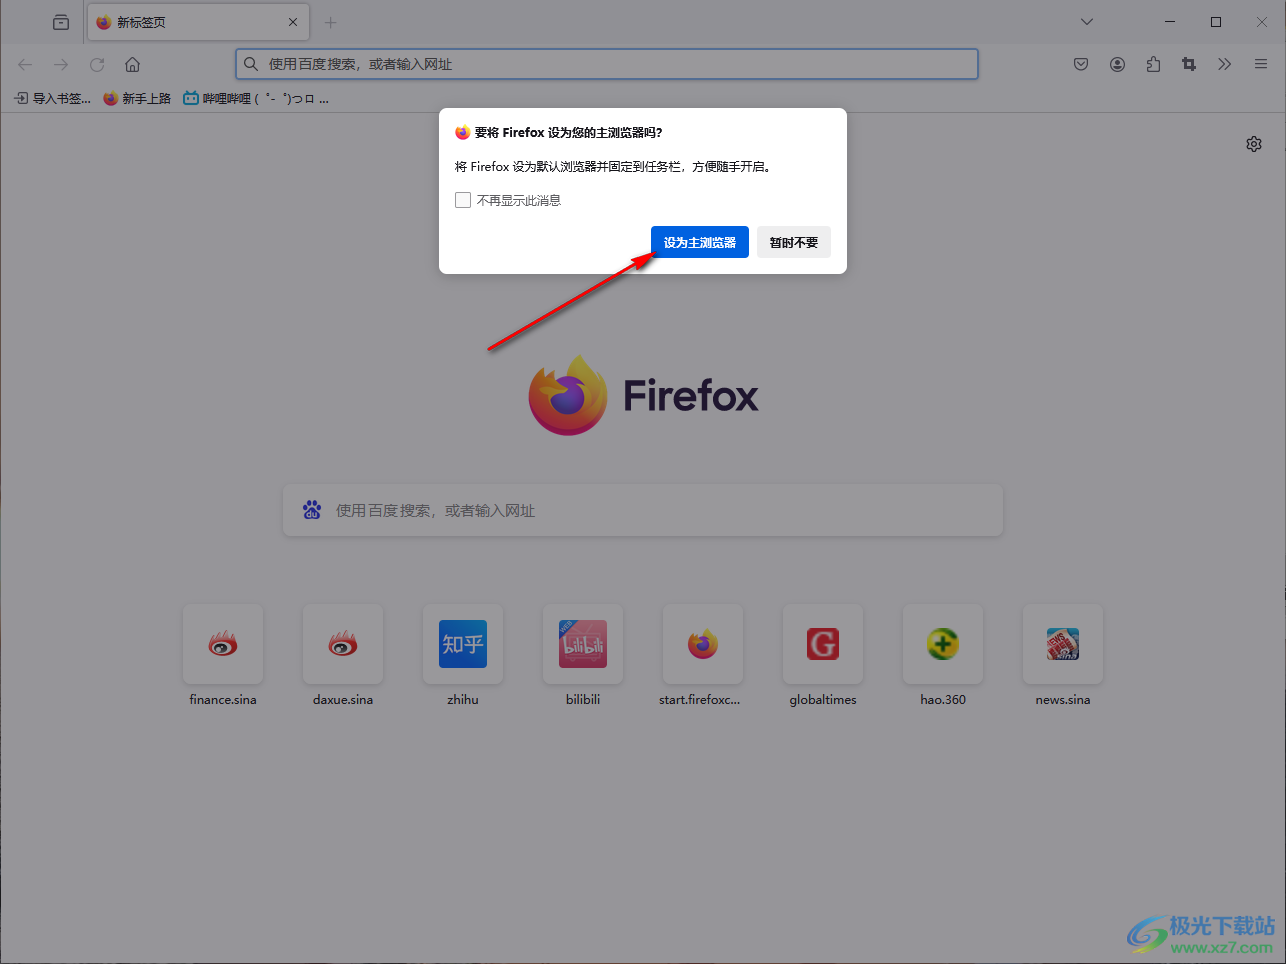Click the screenshot crop tool icon

pyautogui.click(x=1189, y=64)
